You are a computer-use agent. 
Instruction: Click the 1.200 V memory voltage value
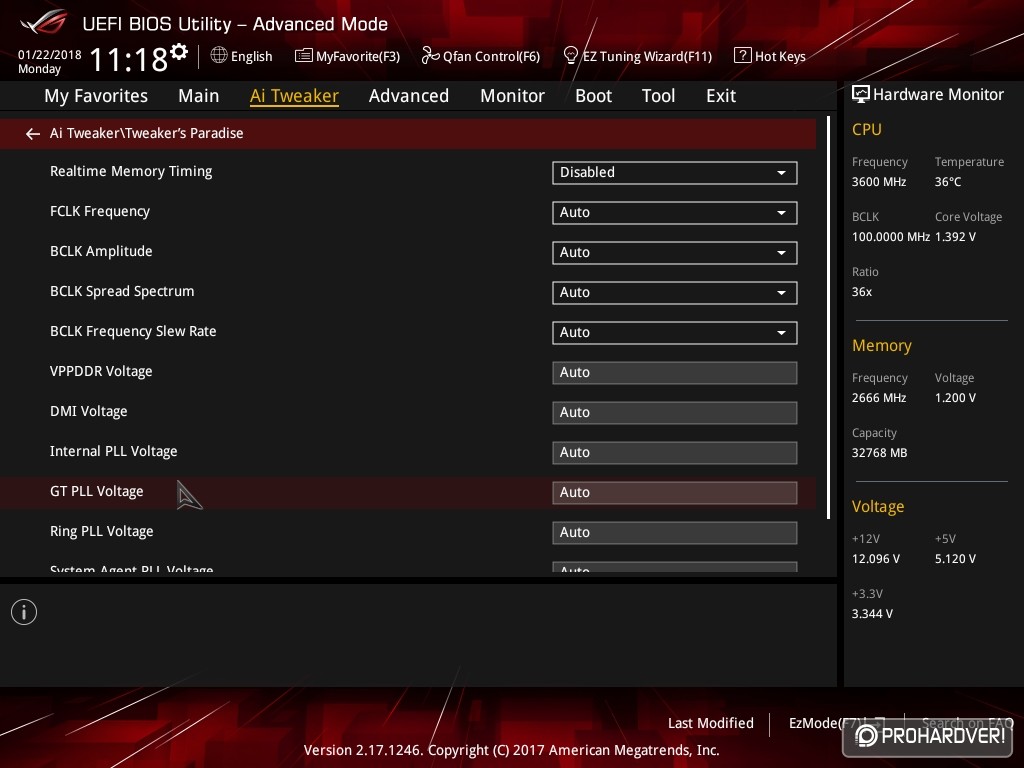click(955, 398)
